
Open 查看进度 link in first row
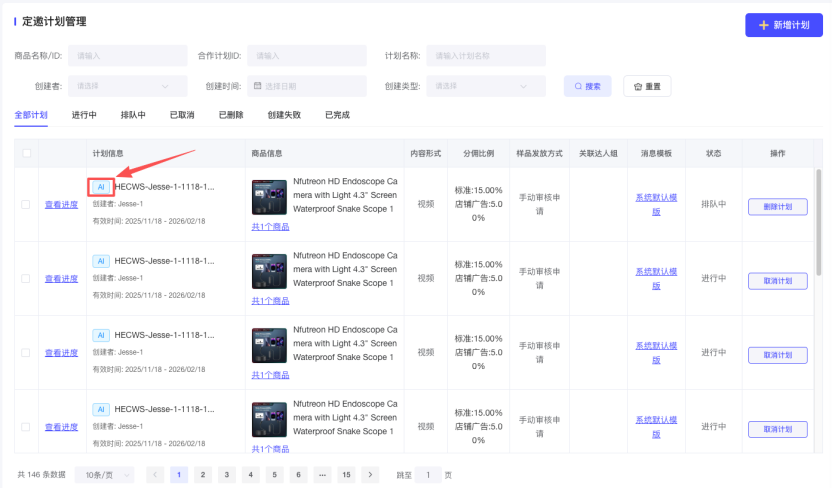point(61,205)
